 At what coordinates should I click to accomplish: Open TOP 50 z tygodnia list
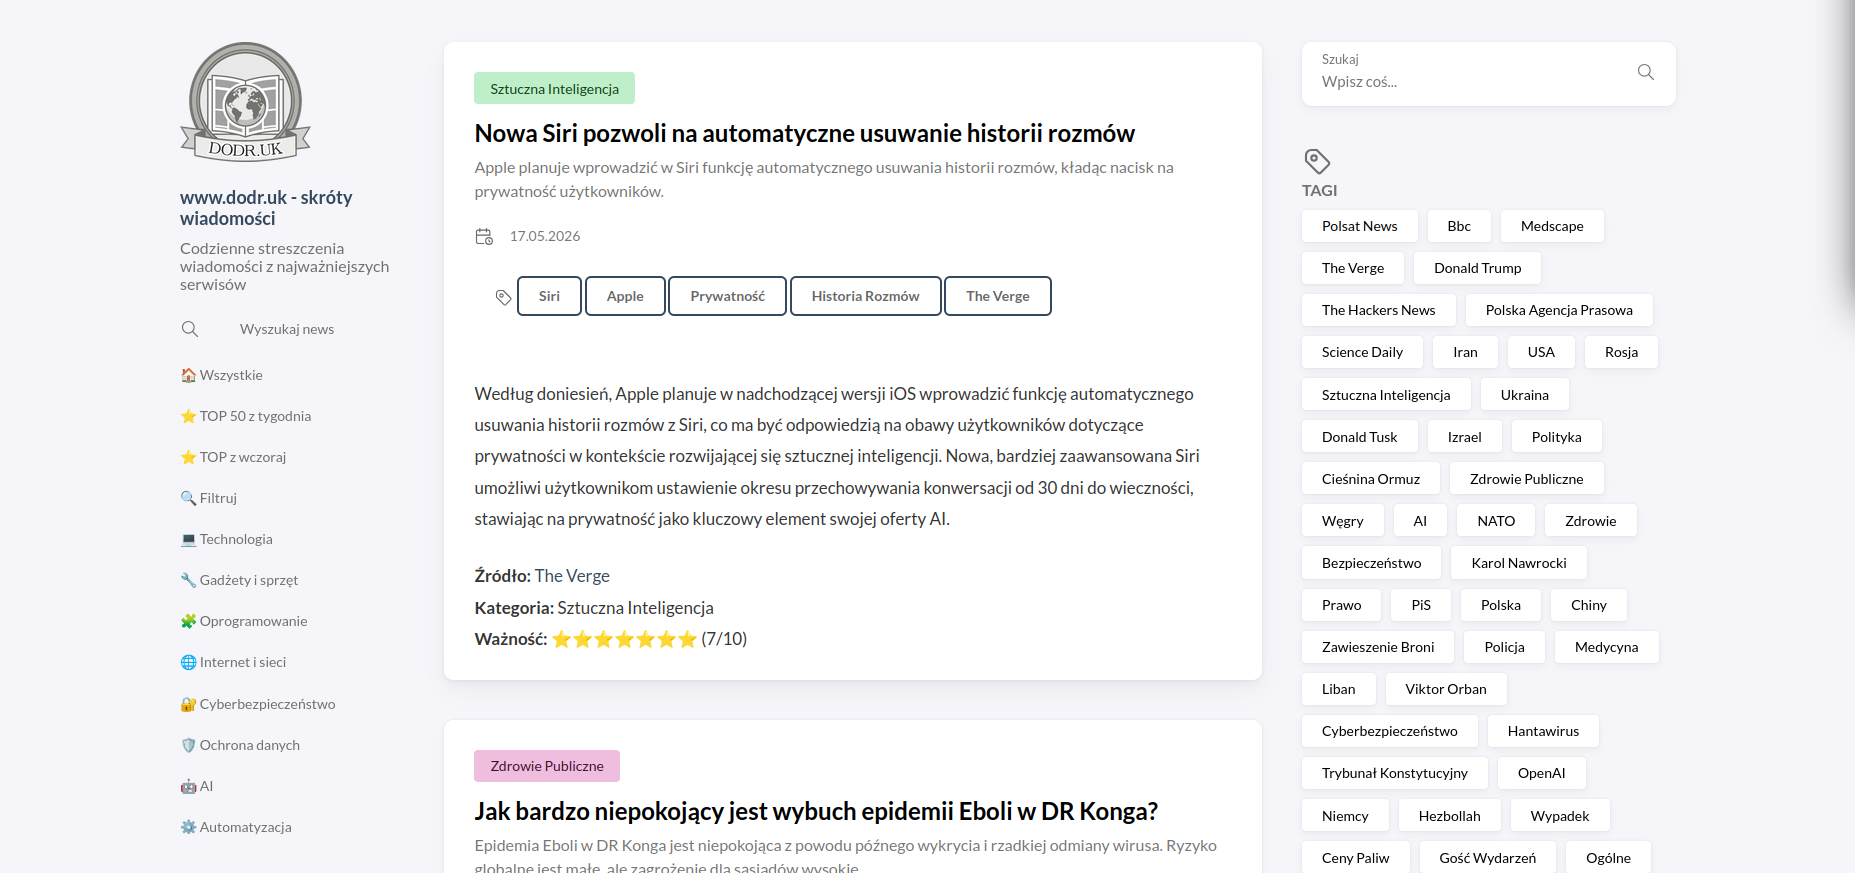click(x=246, y=416)
